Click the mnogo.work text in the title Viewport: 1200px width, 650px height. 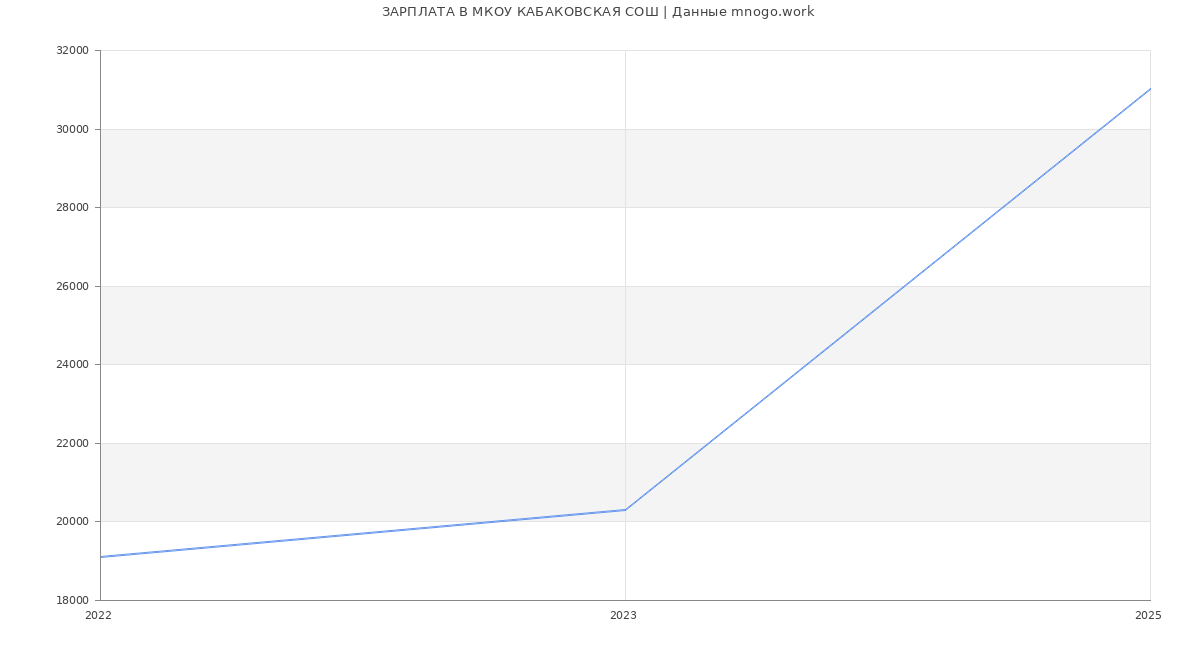pos(772,12)
